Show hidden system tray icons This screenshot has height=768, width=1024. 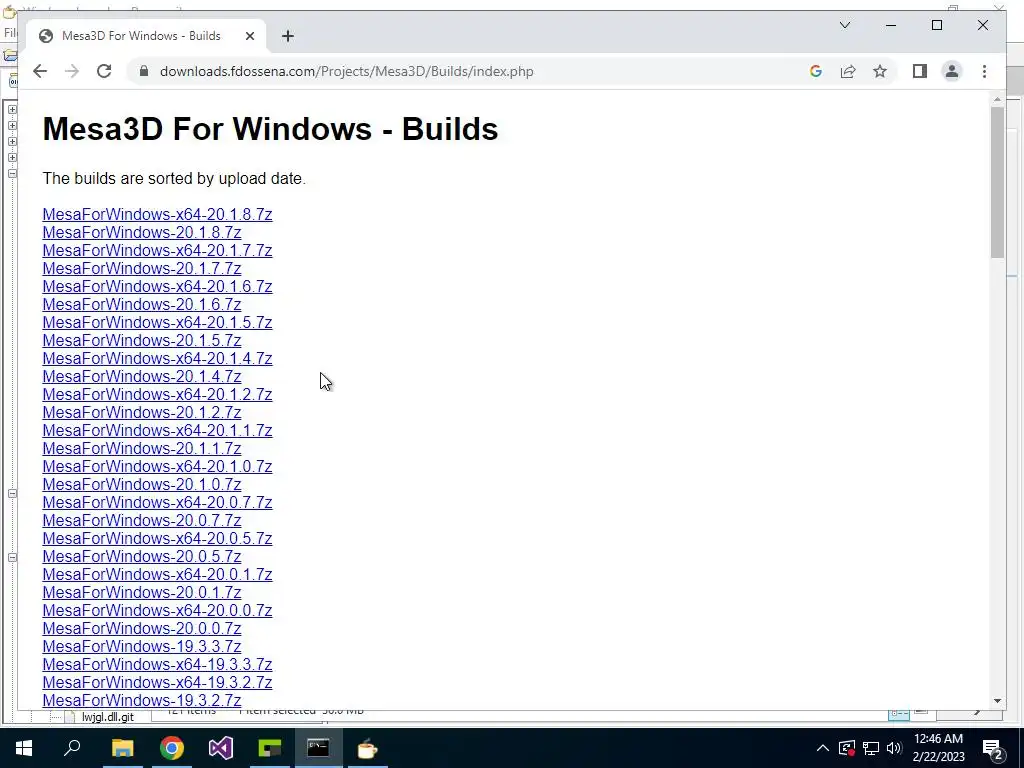(823, 748)
